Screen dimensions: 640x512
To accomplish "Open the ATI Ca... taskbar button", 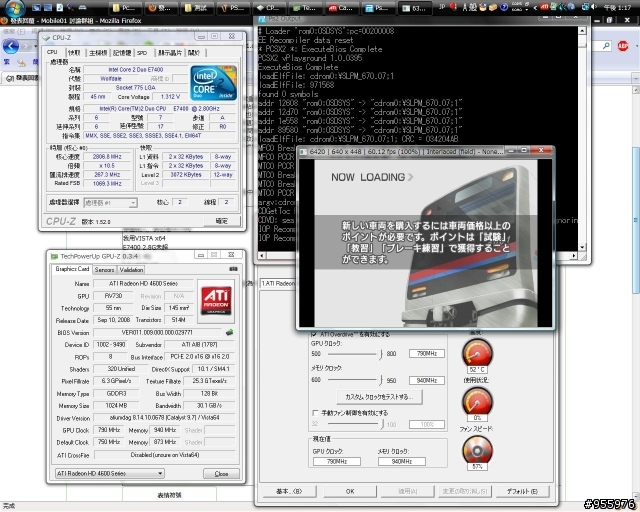I will (x=341, y=8).
